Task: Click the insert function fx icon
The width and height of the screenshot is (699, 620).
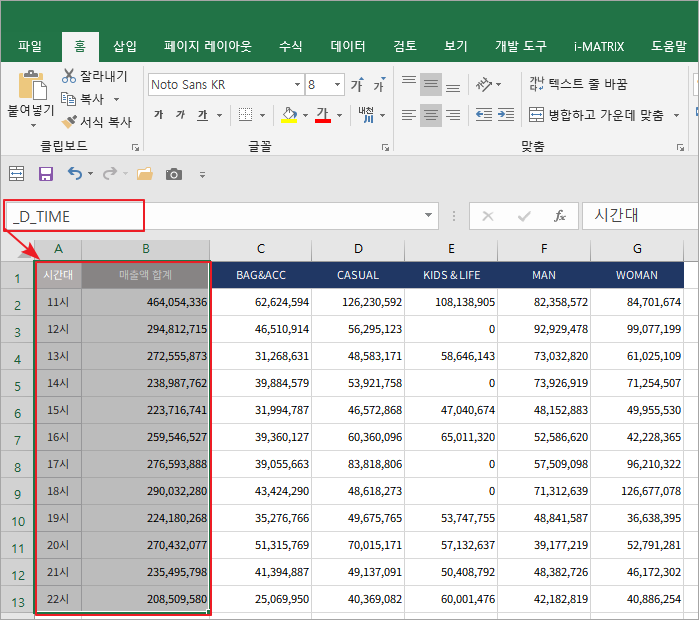Action: 560,216
